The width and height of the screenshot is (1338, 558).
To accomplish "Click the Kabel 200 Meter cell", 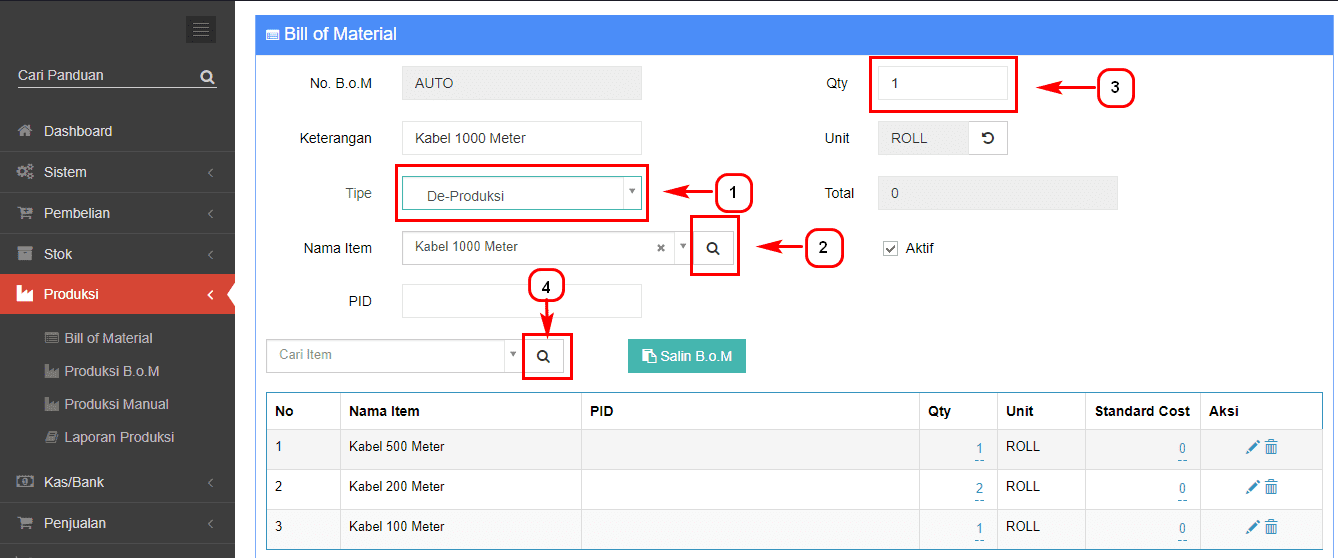I will [460, 490].
